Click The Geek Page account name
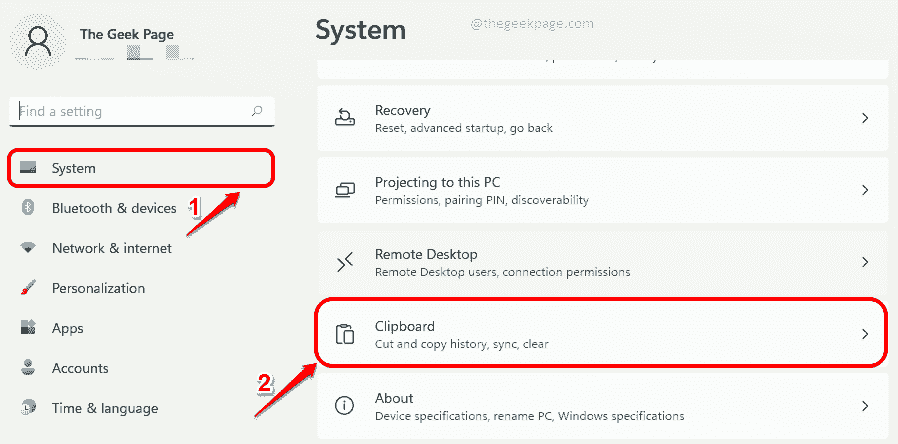 pos(129,34)
